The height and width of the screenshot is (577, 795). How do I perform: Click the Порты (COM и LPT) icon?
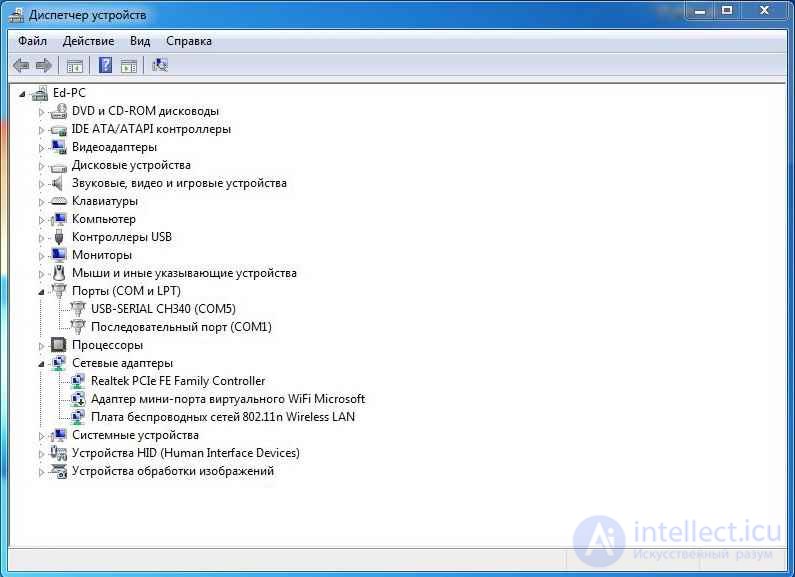[59, 291]
